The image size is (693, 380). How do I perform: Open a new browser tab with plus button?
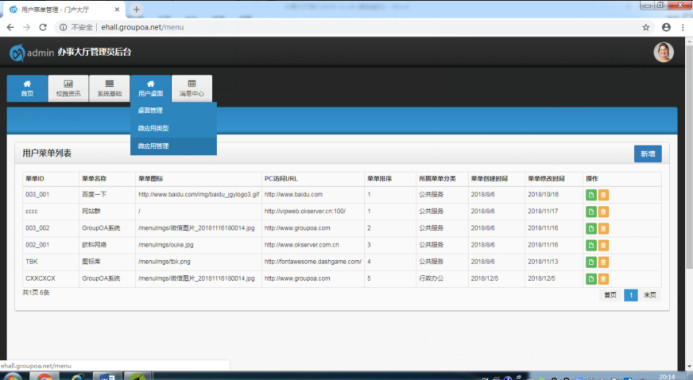click(x=136, y=9)
